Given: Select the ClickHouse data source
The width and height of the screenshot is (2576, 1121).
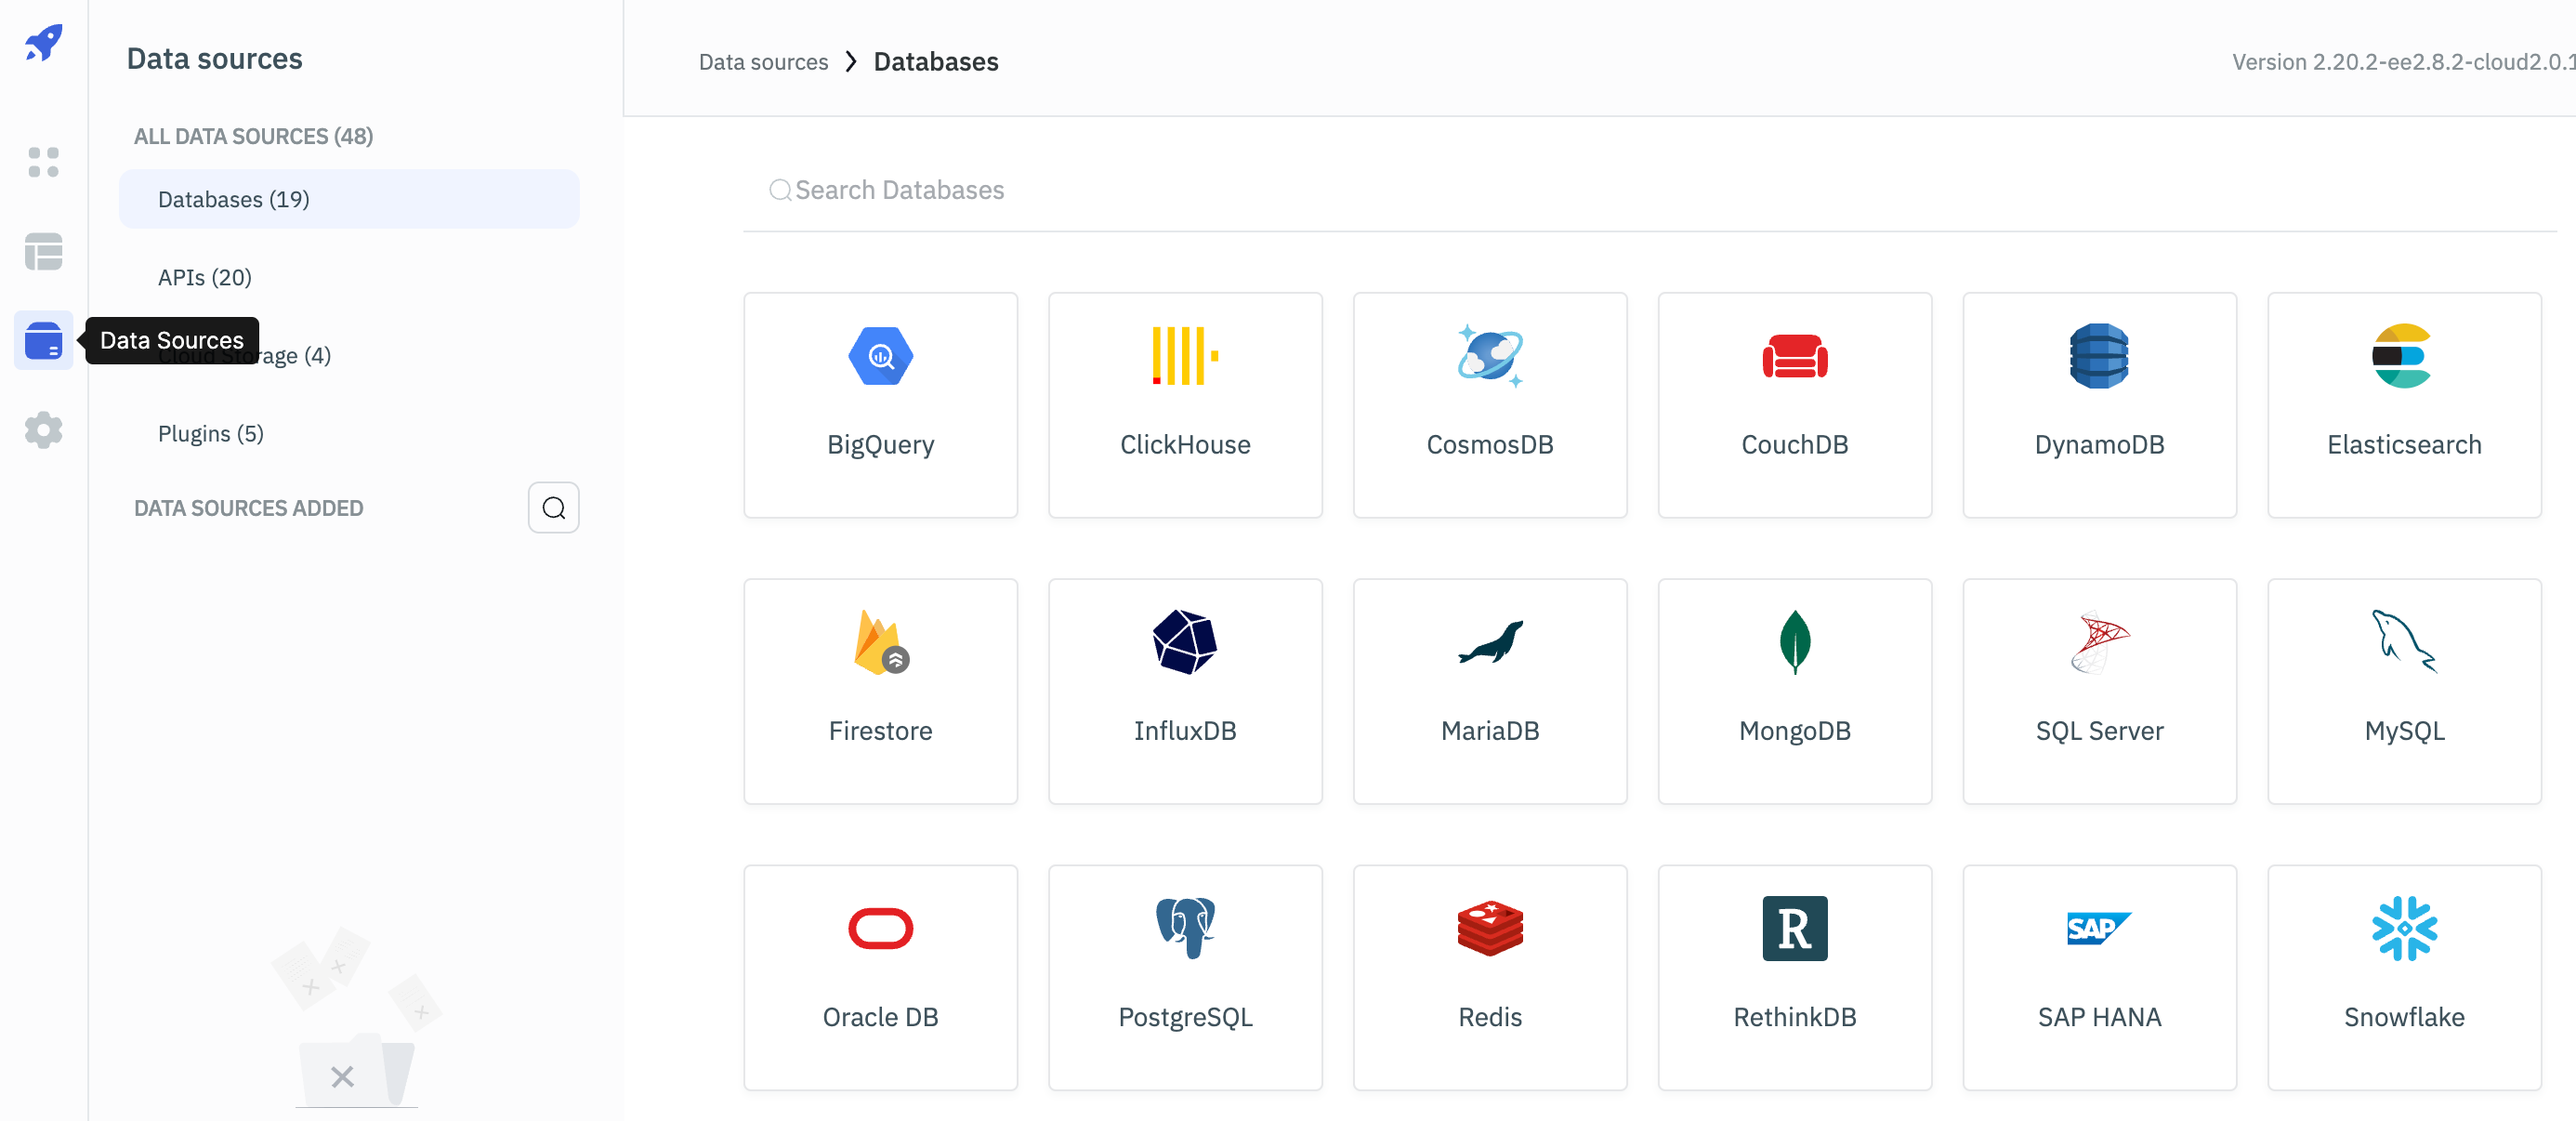Looking at the screenshot, I should pos(1185,405).
